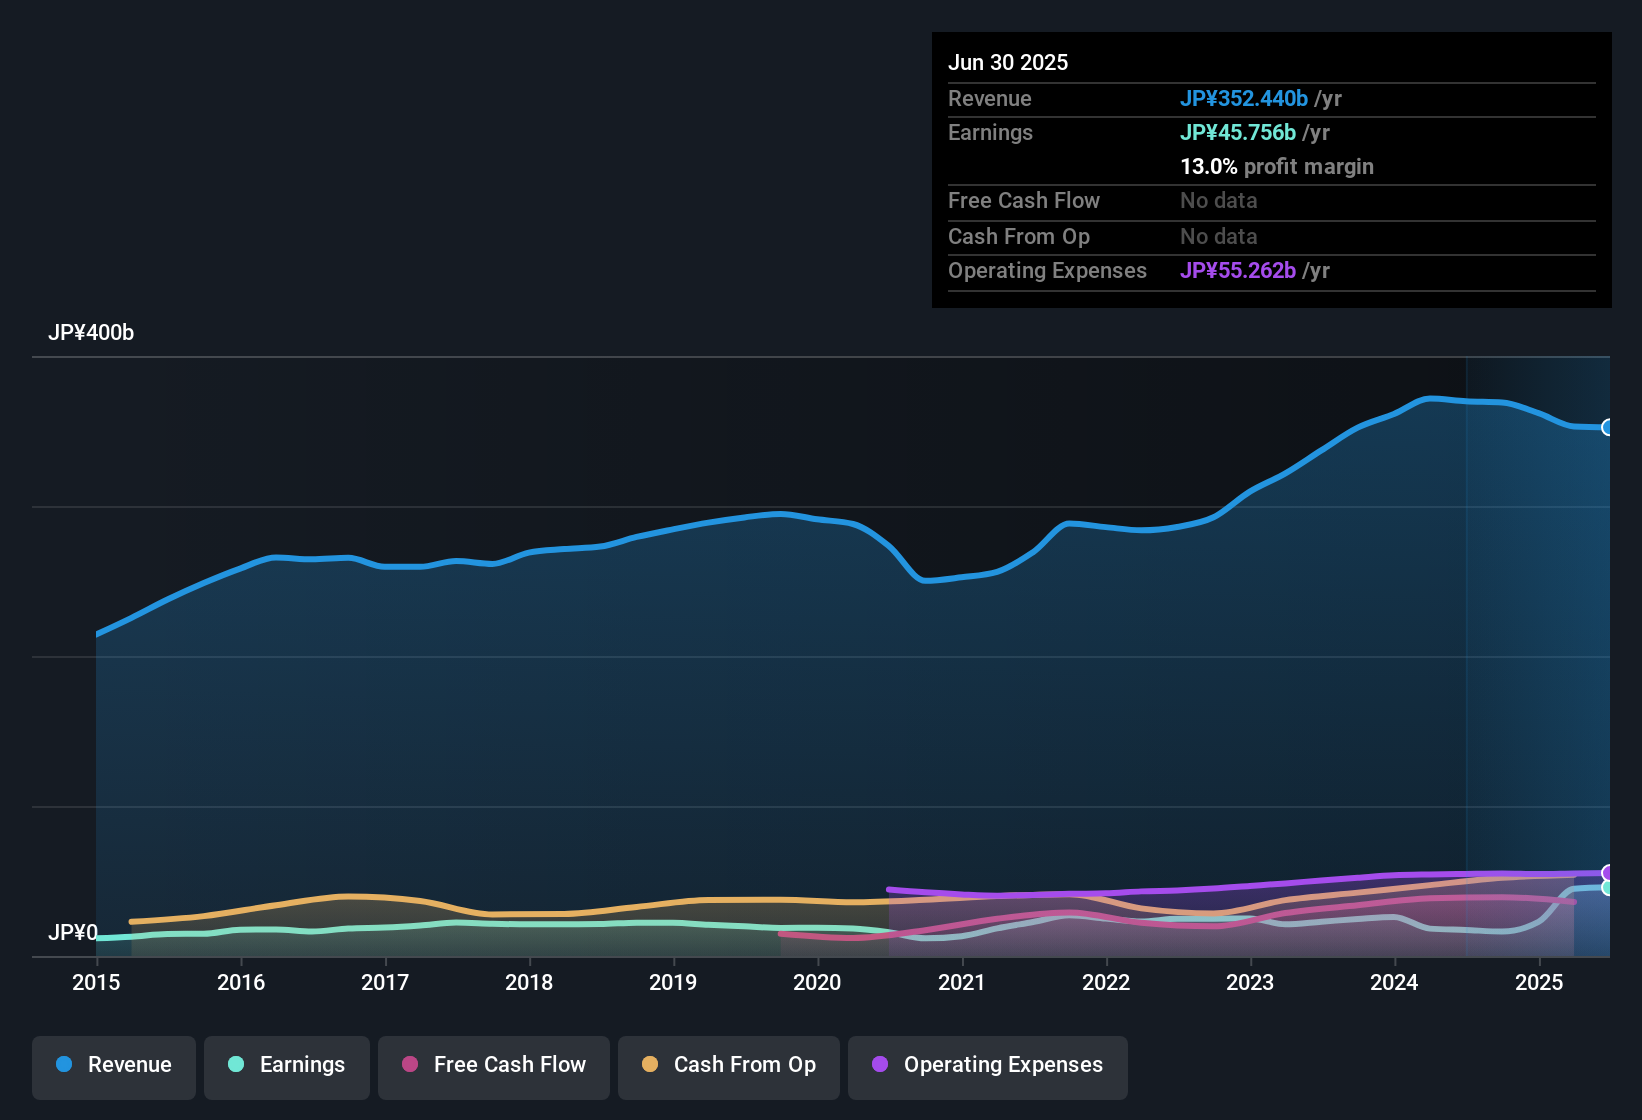Image resolution: width=1642 pixels, height=1120 pixels.
Task: Click the pink Free Cash Flow legend dot
Action: click(409, 1065)
